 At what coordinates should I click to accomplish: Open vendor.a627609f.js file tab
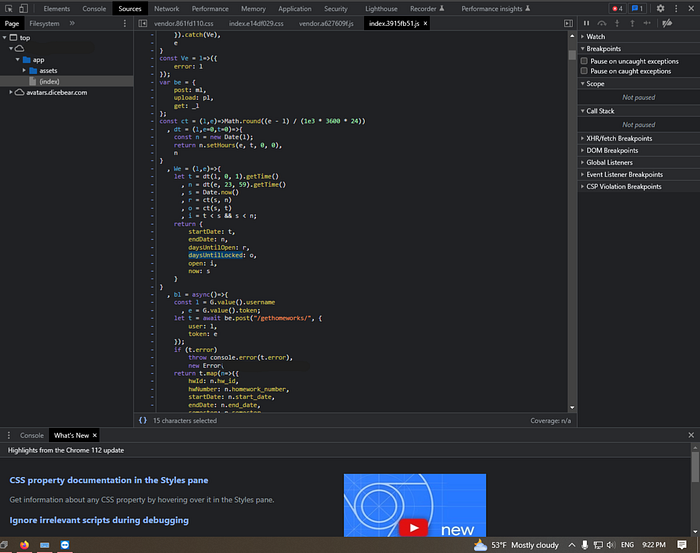326,24
